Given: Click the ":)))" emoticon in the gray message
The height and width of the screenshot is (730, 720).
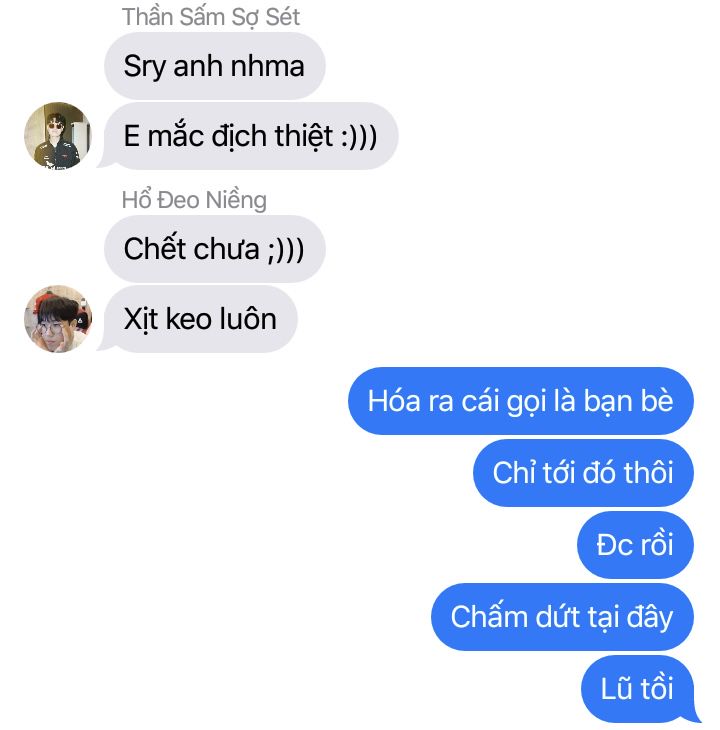Looking at the screenshot, I should coord(359,136).
